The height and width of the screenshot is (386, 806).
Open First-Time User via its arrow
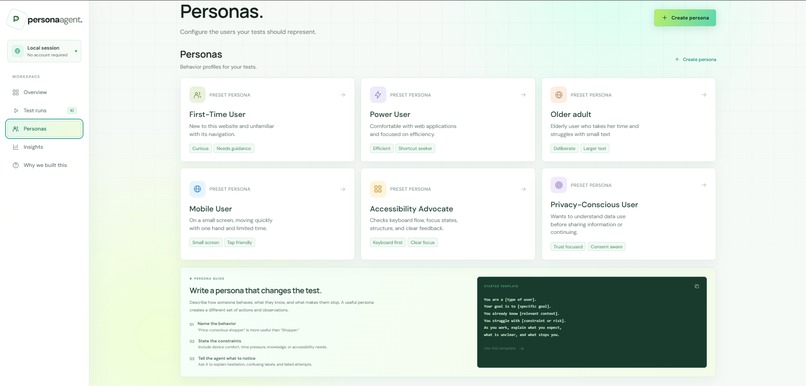[x=343, y=95]
